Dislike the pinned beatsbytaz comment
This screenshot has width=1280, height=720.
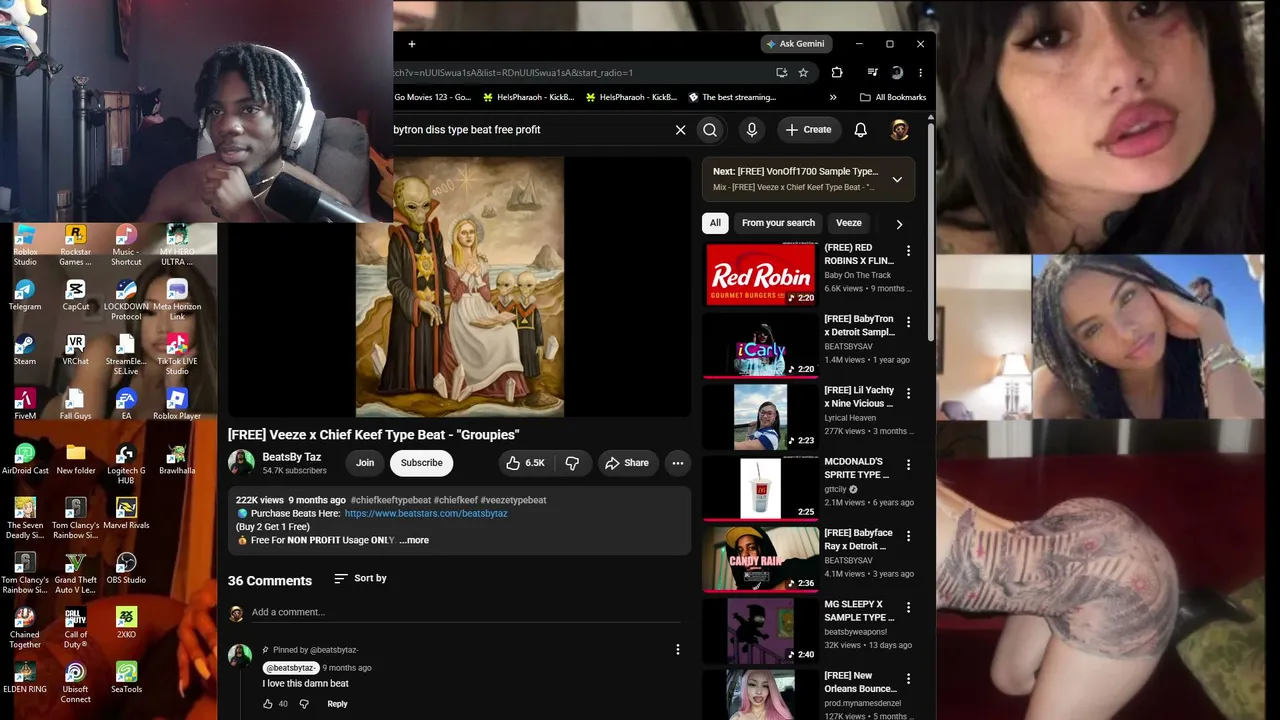click(x=304, y=704)
